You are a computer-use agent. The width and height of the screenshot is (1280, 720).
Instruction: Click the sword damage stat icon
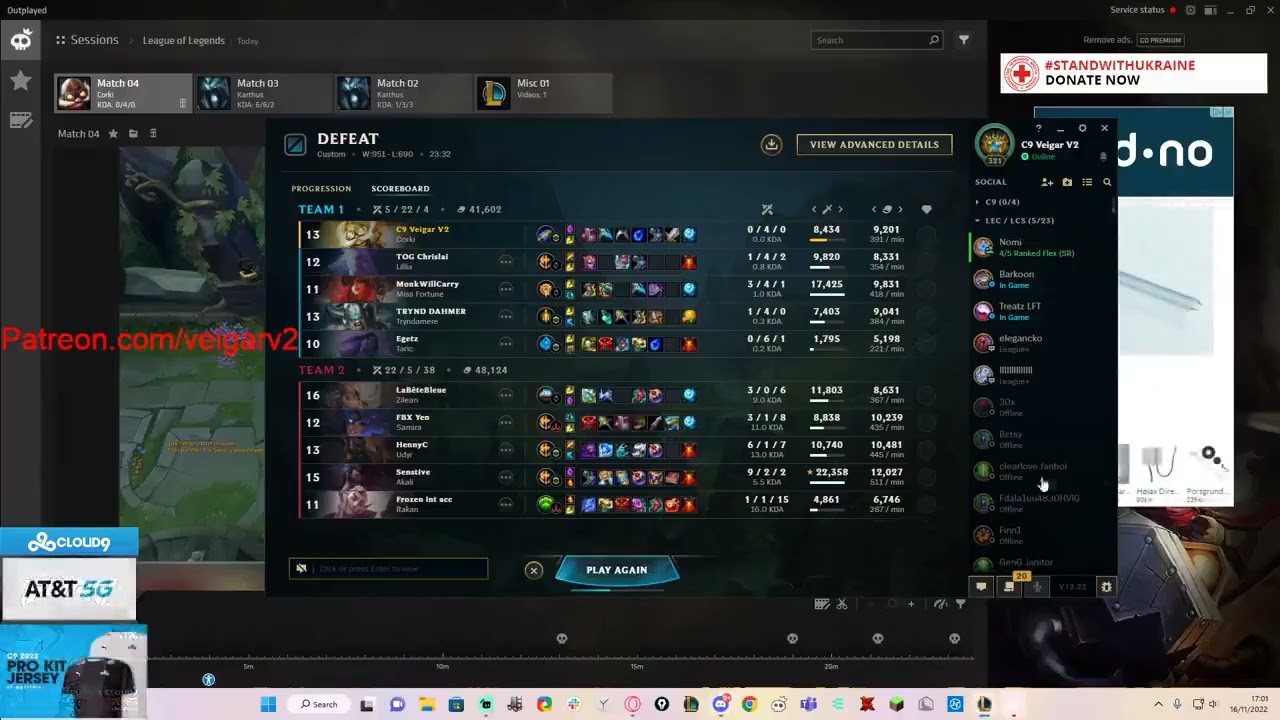tap(827, 209)
